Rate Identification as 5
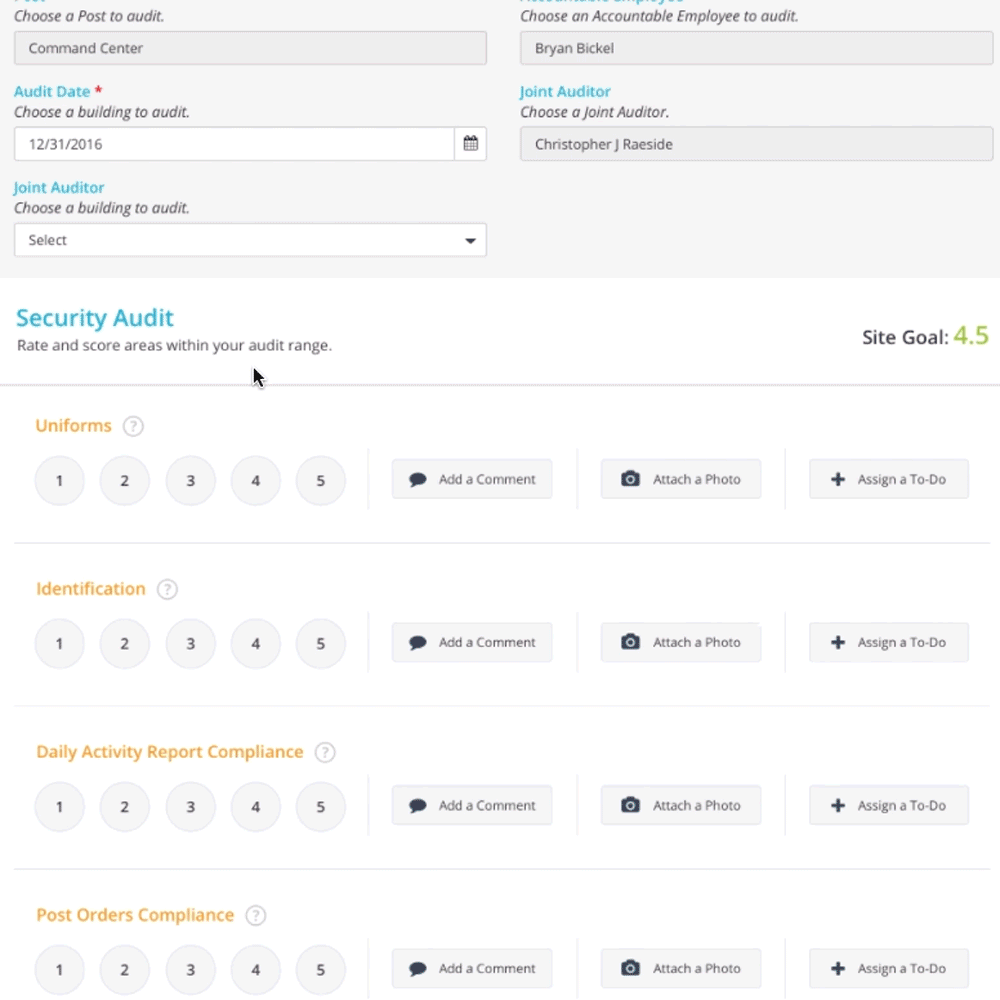 321,643
